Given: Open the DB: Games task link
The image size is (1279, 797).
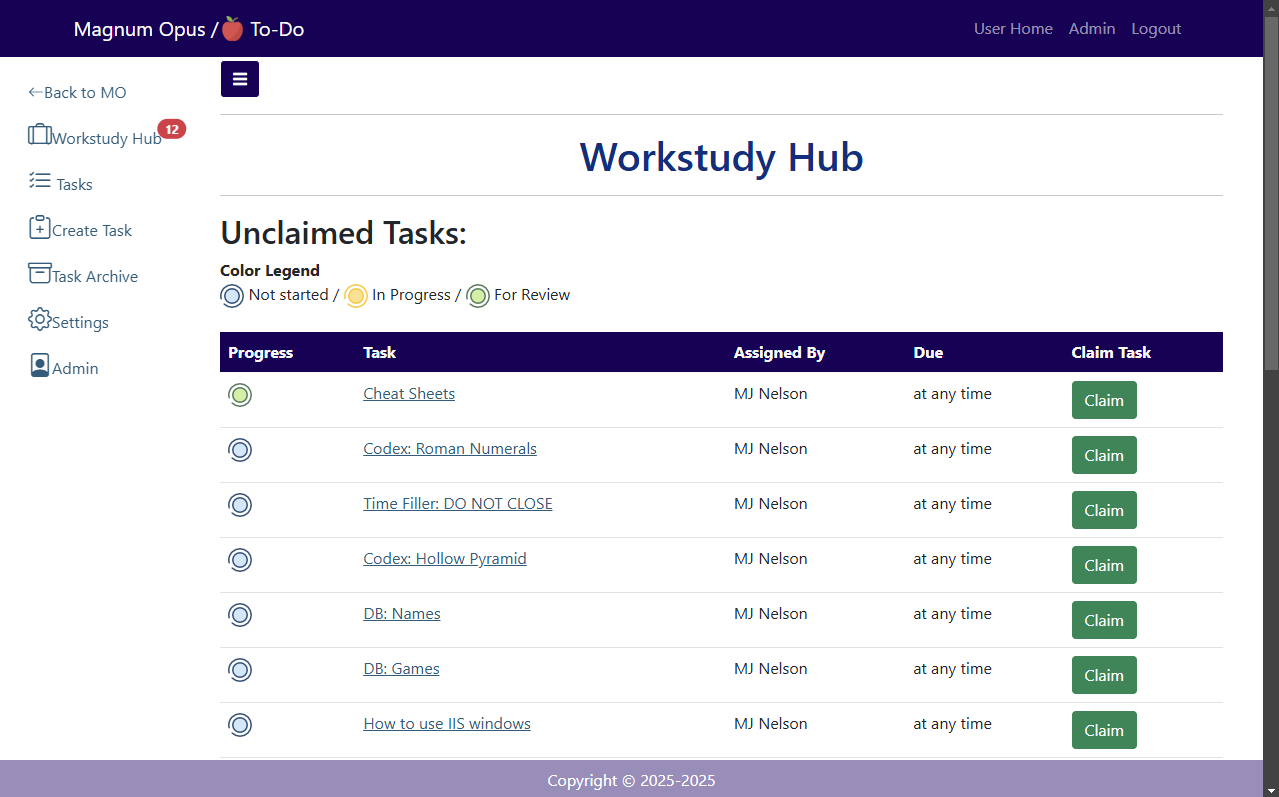Looking at the screenshot, I should pyautogui.click(x=401, y=669).
